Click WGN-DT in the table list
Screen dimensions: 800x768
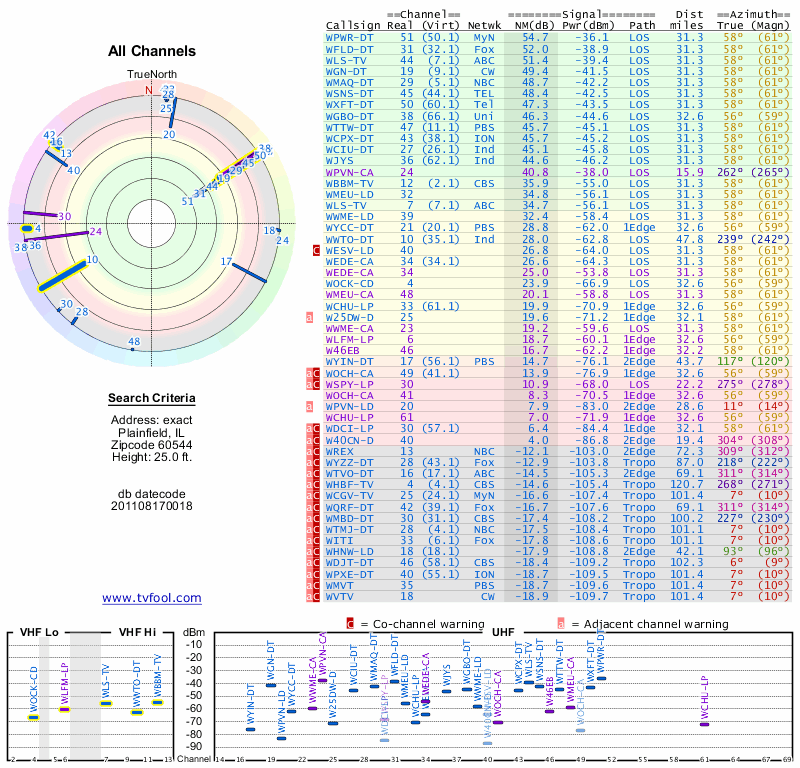coord(346,71)
